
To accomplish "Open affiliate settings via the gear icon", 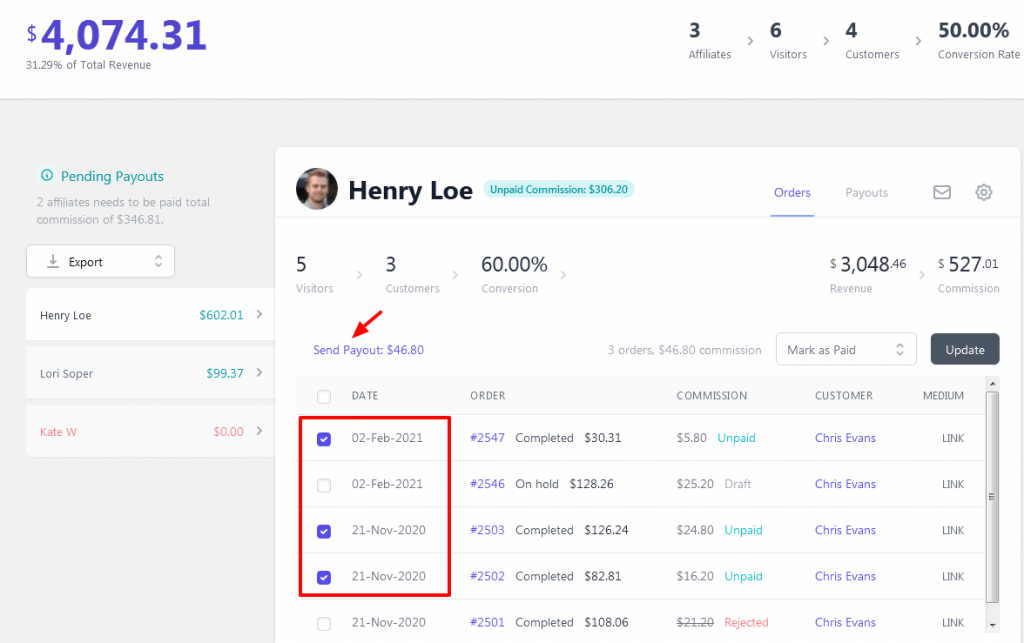I will [x=983, y=192].
